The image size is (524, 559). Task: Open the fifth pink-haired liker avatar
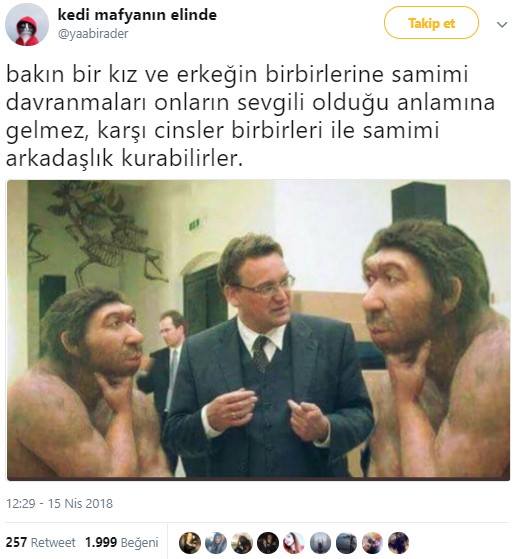[x=294, y=543]
